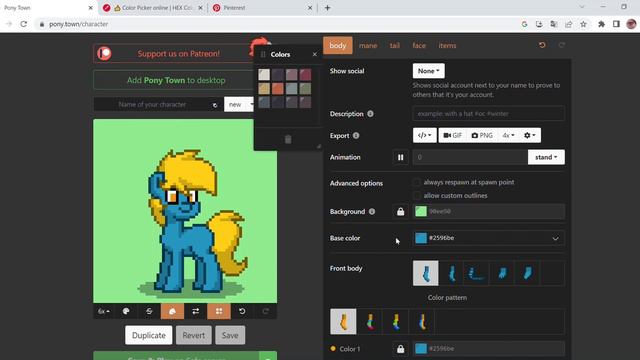Toggle the Background lock button

400,211
